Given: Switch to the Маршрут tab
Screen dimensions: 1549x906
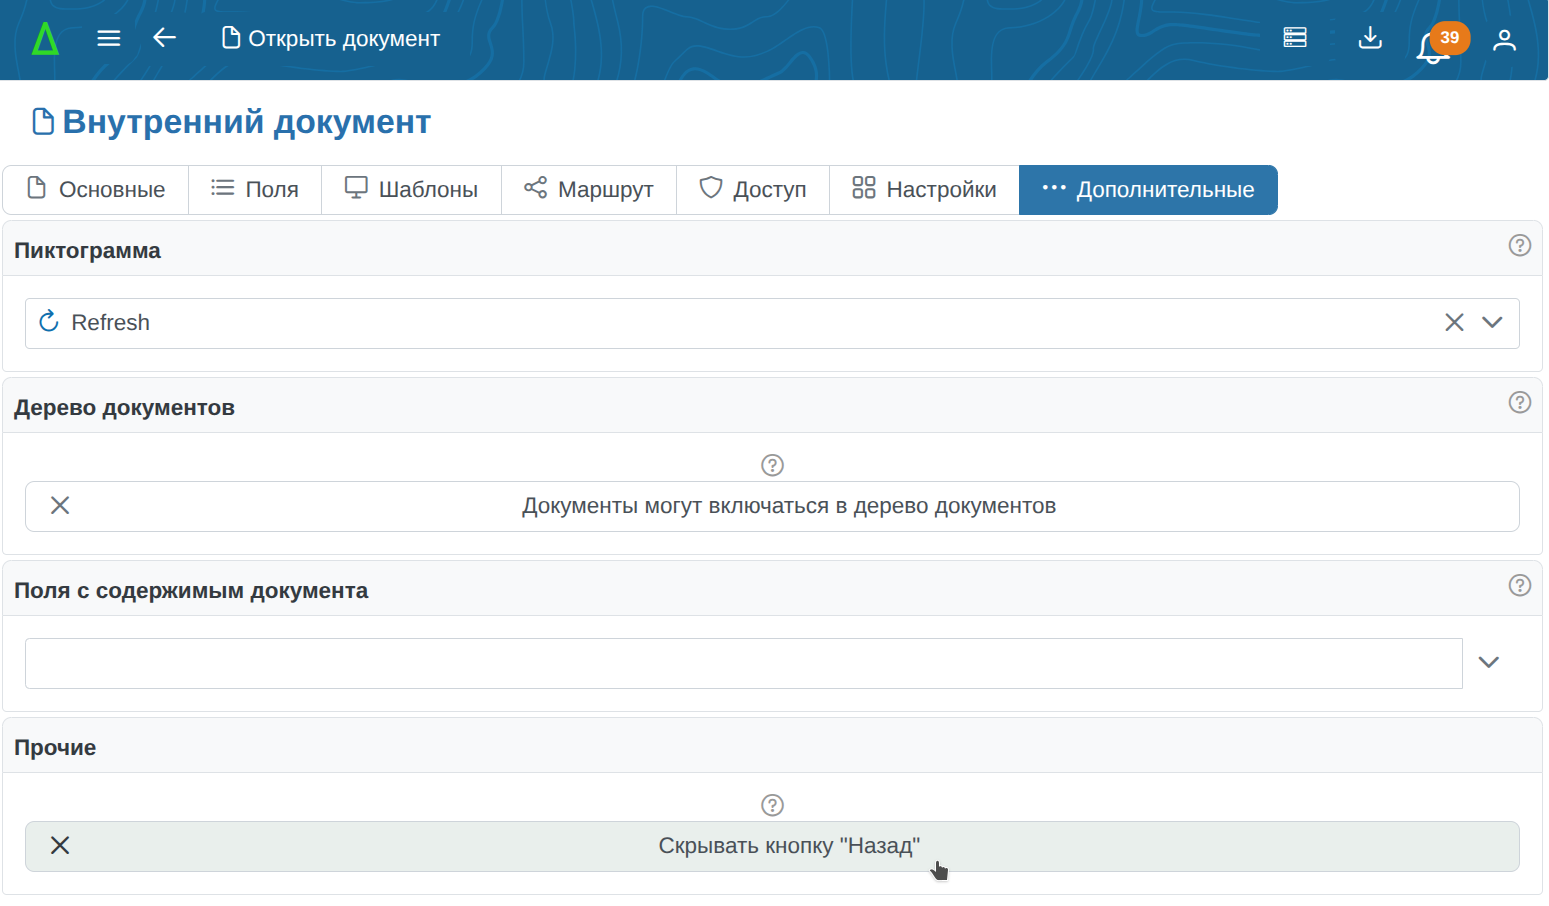Looking at the screenshot, I should tap(589, 190).
